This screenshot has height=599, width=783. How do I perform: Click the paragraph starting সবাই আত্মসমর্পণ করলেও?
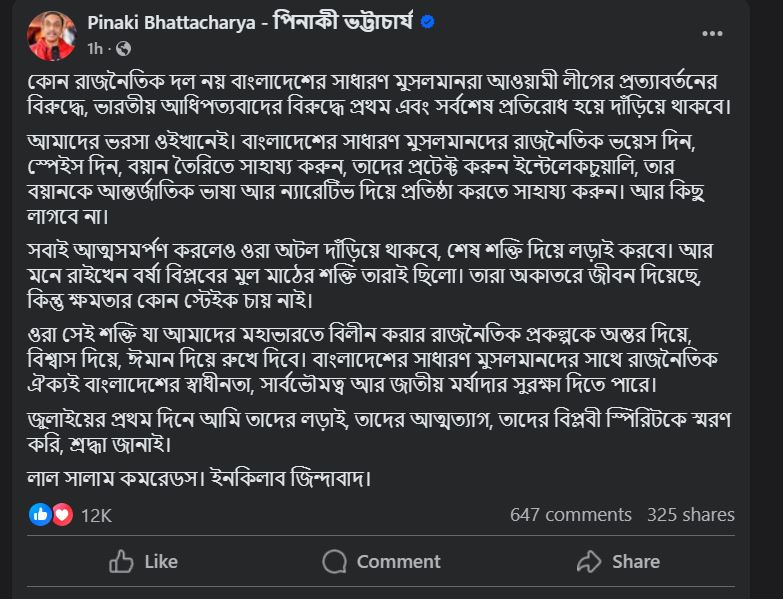point(370,276)
